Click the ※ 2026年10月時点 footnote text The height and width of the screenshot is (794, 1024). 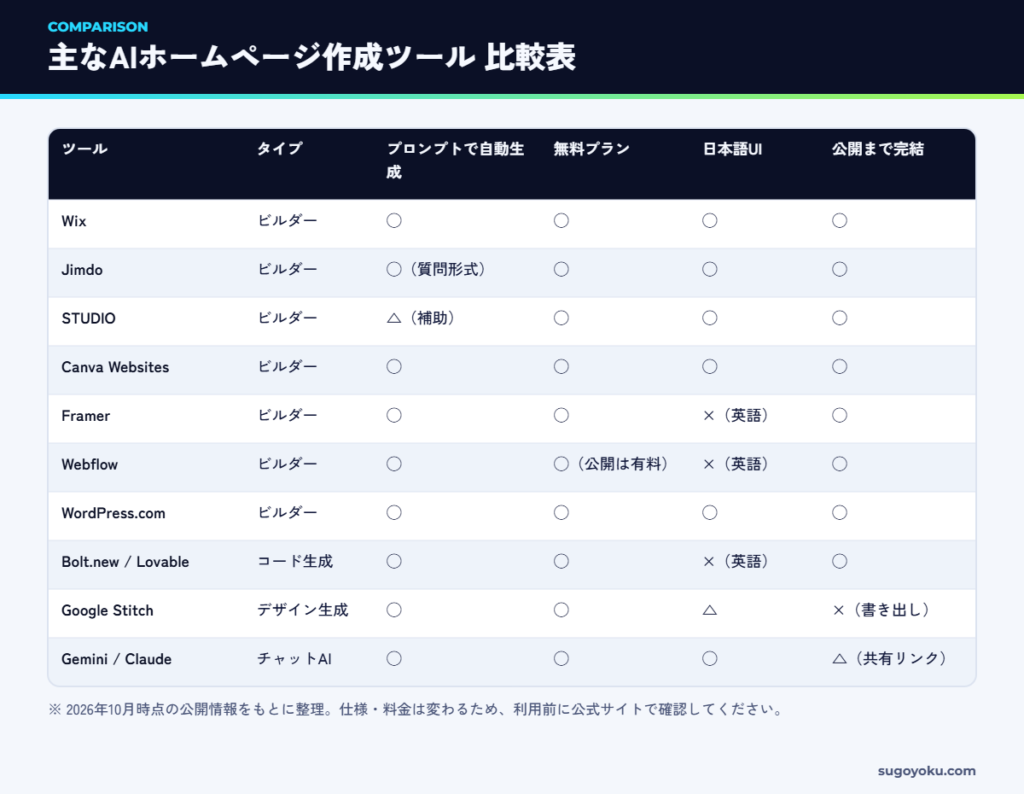[x=417, y=709]
